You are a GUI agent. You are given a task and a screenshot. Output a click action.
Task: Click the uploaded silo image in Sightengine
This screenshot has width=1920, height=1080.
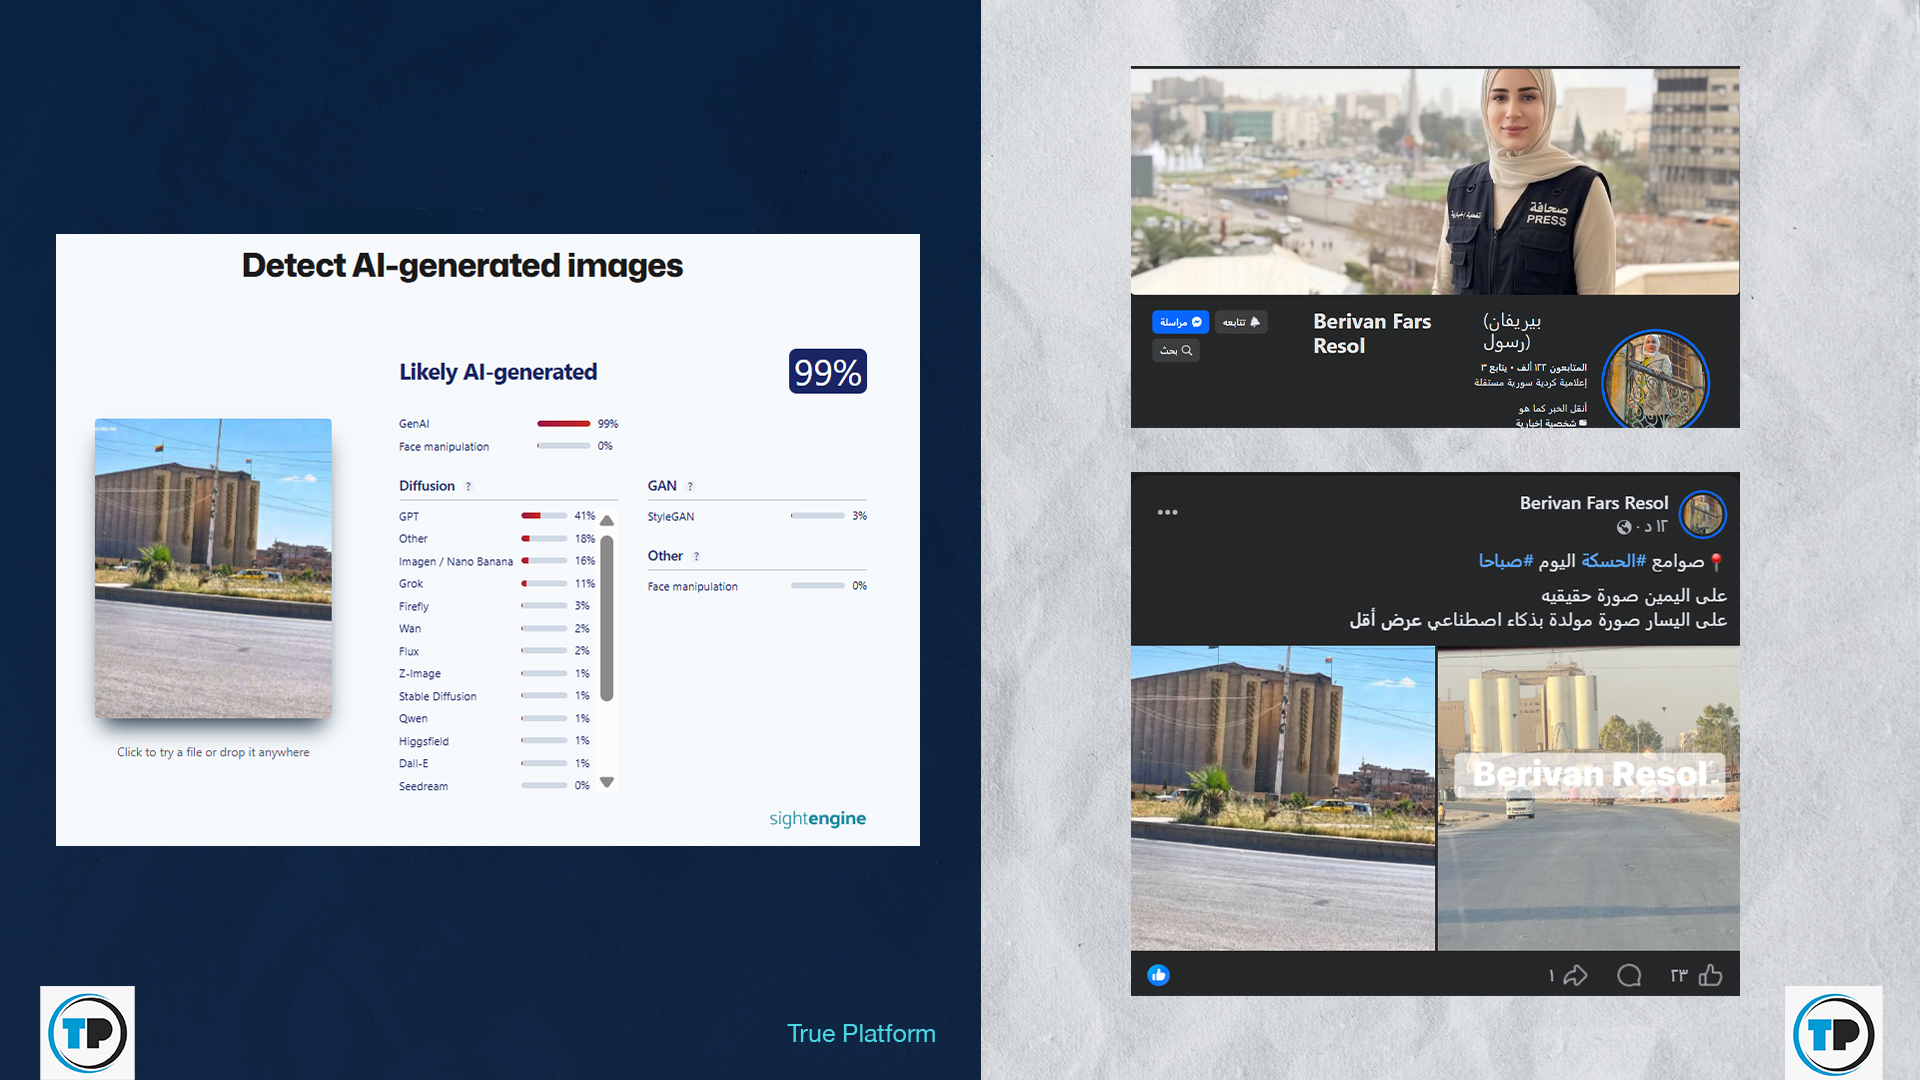tap(213, 568)
